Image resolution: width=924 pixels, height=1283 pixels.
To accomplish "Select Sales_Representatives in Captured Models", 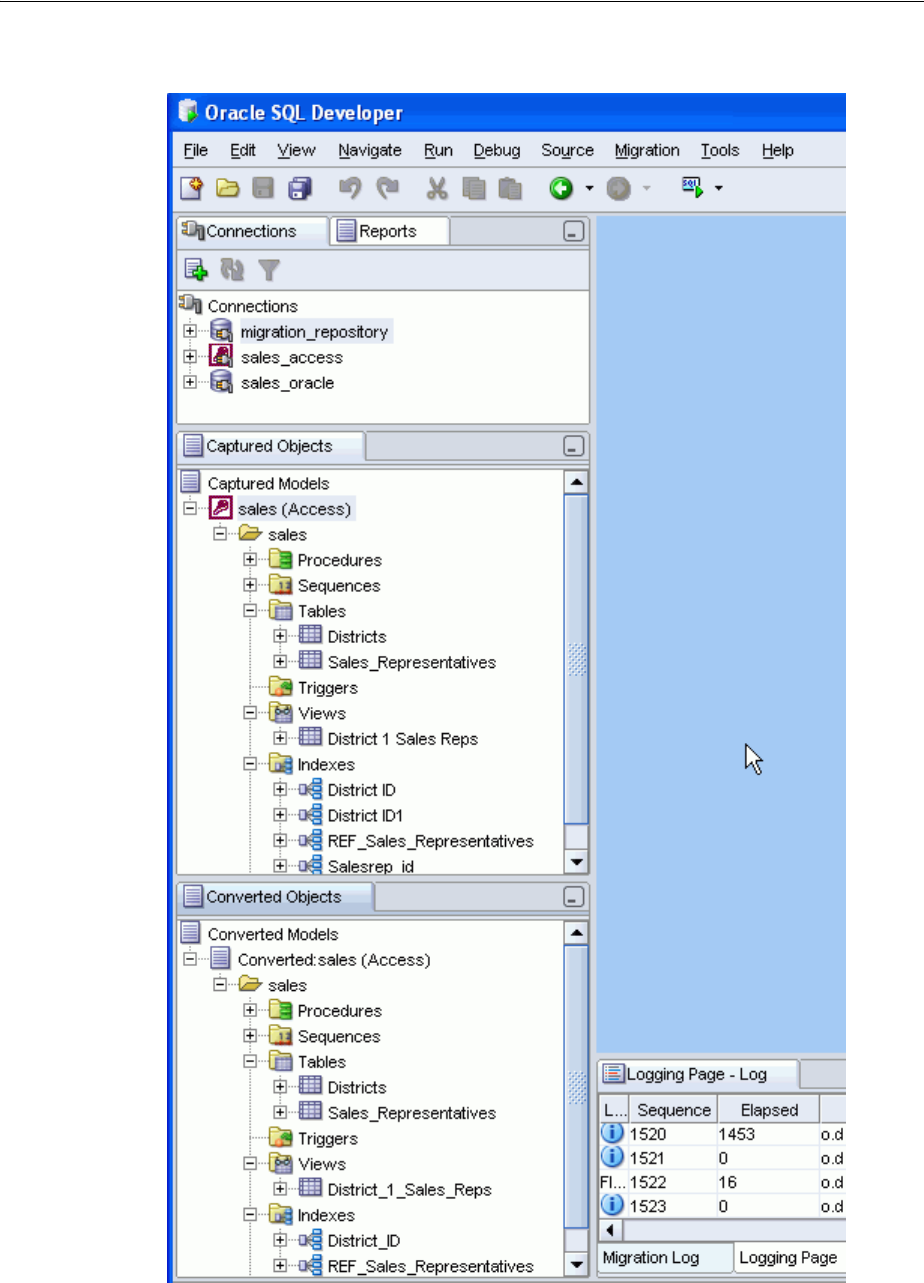I will [412, 662].
